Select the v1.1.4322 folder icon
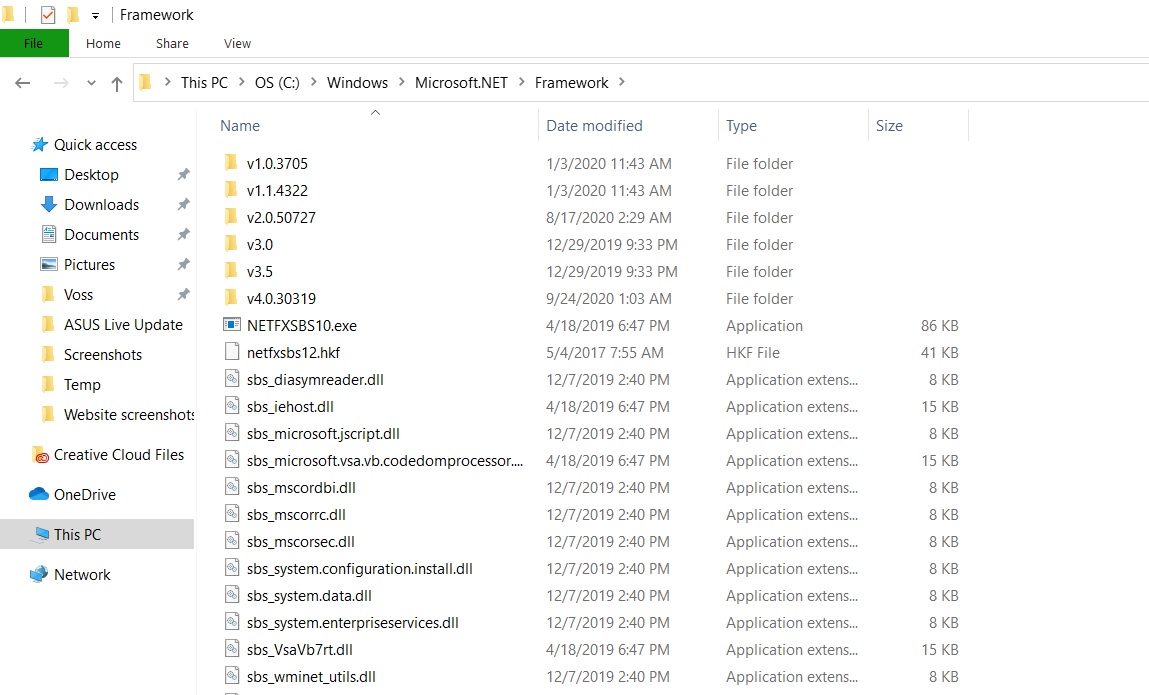The image size is (1149, 695). point(232,190)
